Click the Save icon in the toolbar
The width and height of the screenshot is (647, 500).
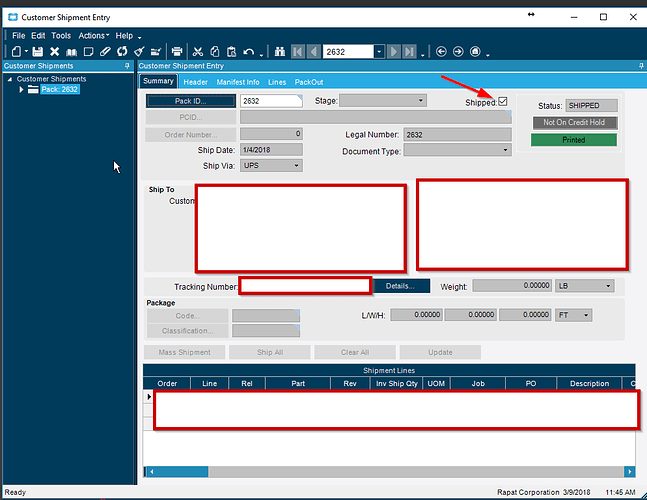[38, 51]
